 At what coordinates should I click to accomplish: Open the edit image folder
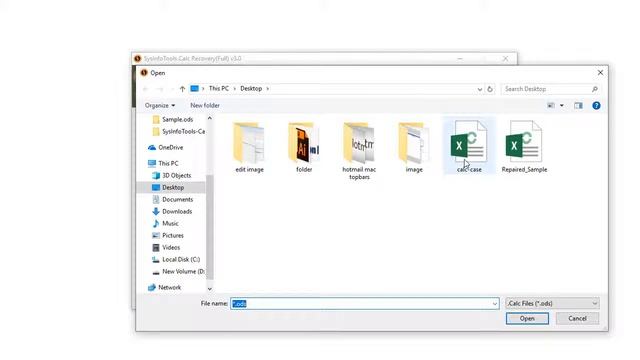pos(249,147)
